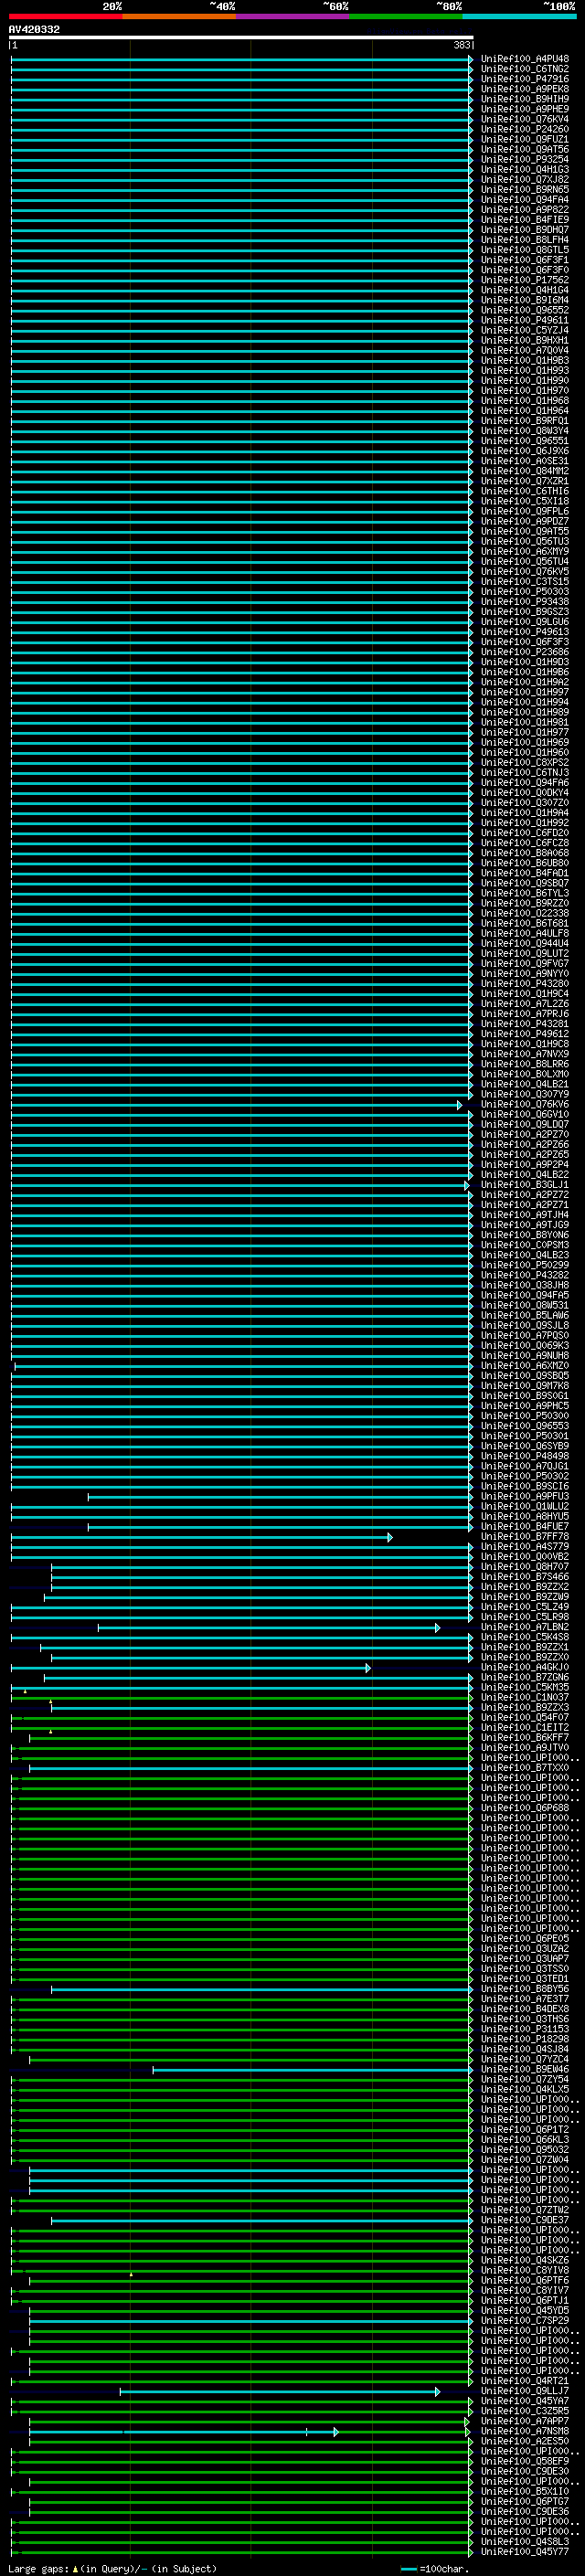
Task: Select label UniRef100_B9RN65
Action: 525,189
